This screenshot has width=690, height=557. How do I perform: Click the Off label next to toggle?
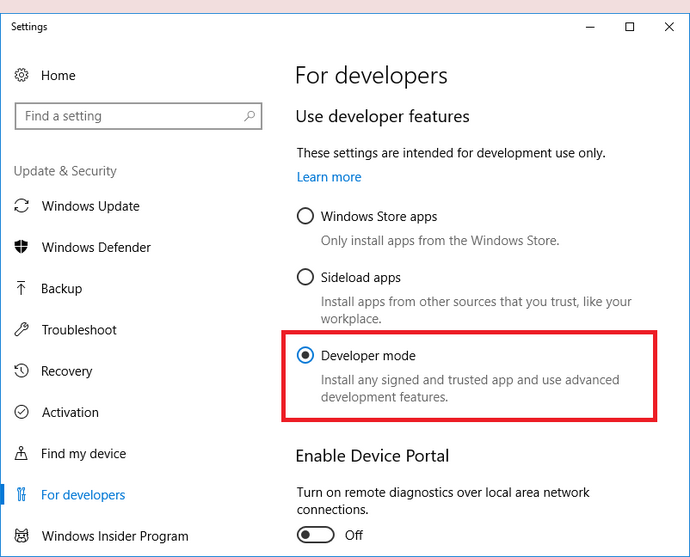pyautogui.click(x=354, y=535)
